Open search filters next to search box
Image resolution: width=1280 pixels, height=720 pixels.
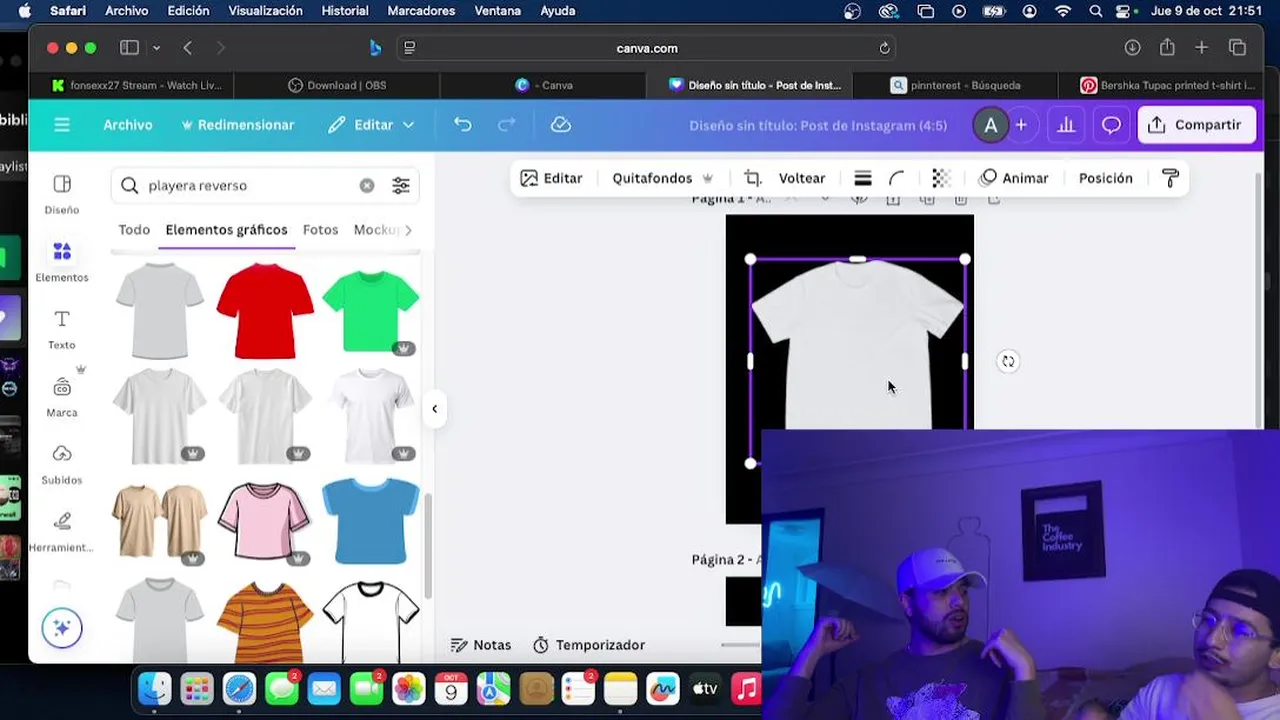(401, 185)
